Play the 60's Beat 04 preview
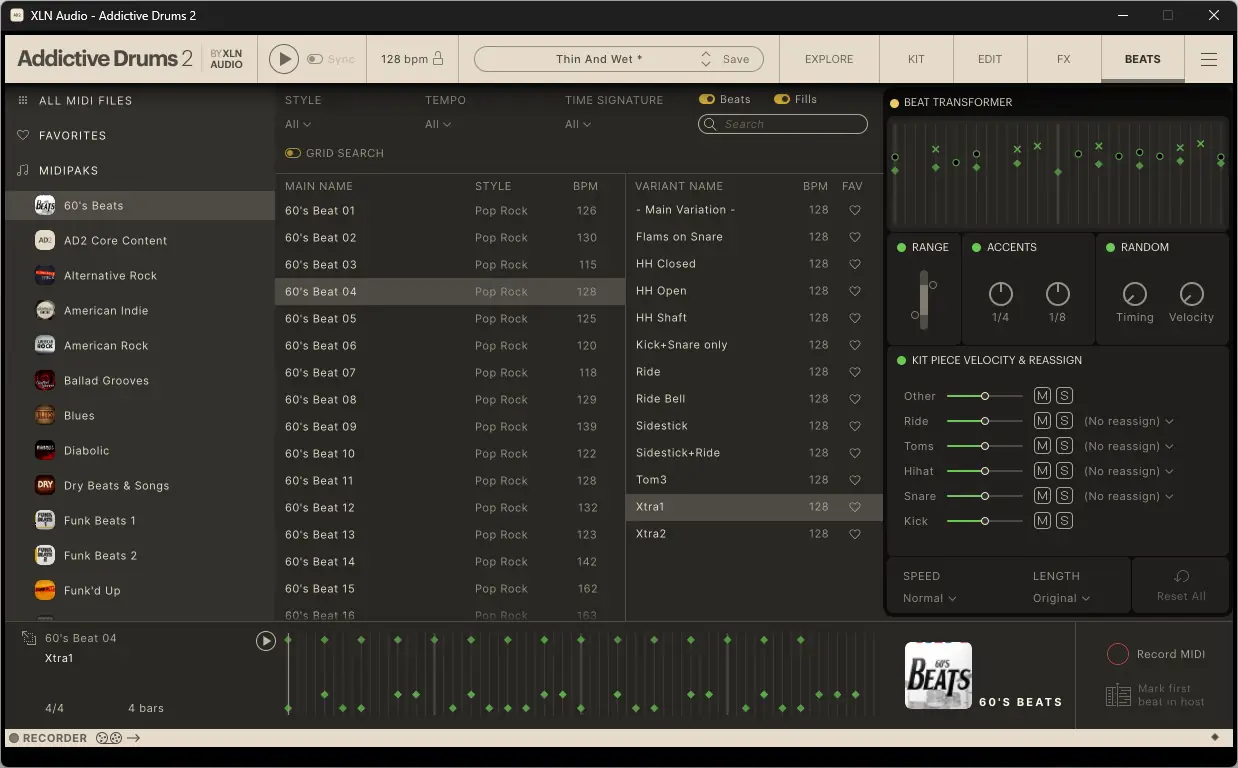Image resolution: width=1238 pixels, height=768 pixels. (265, 641)
